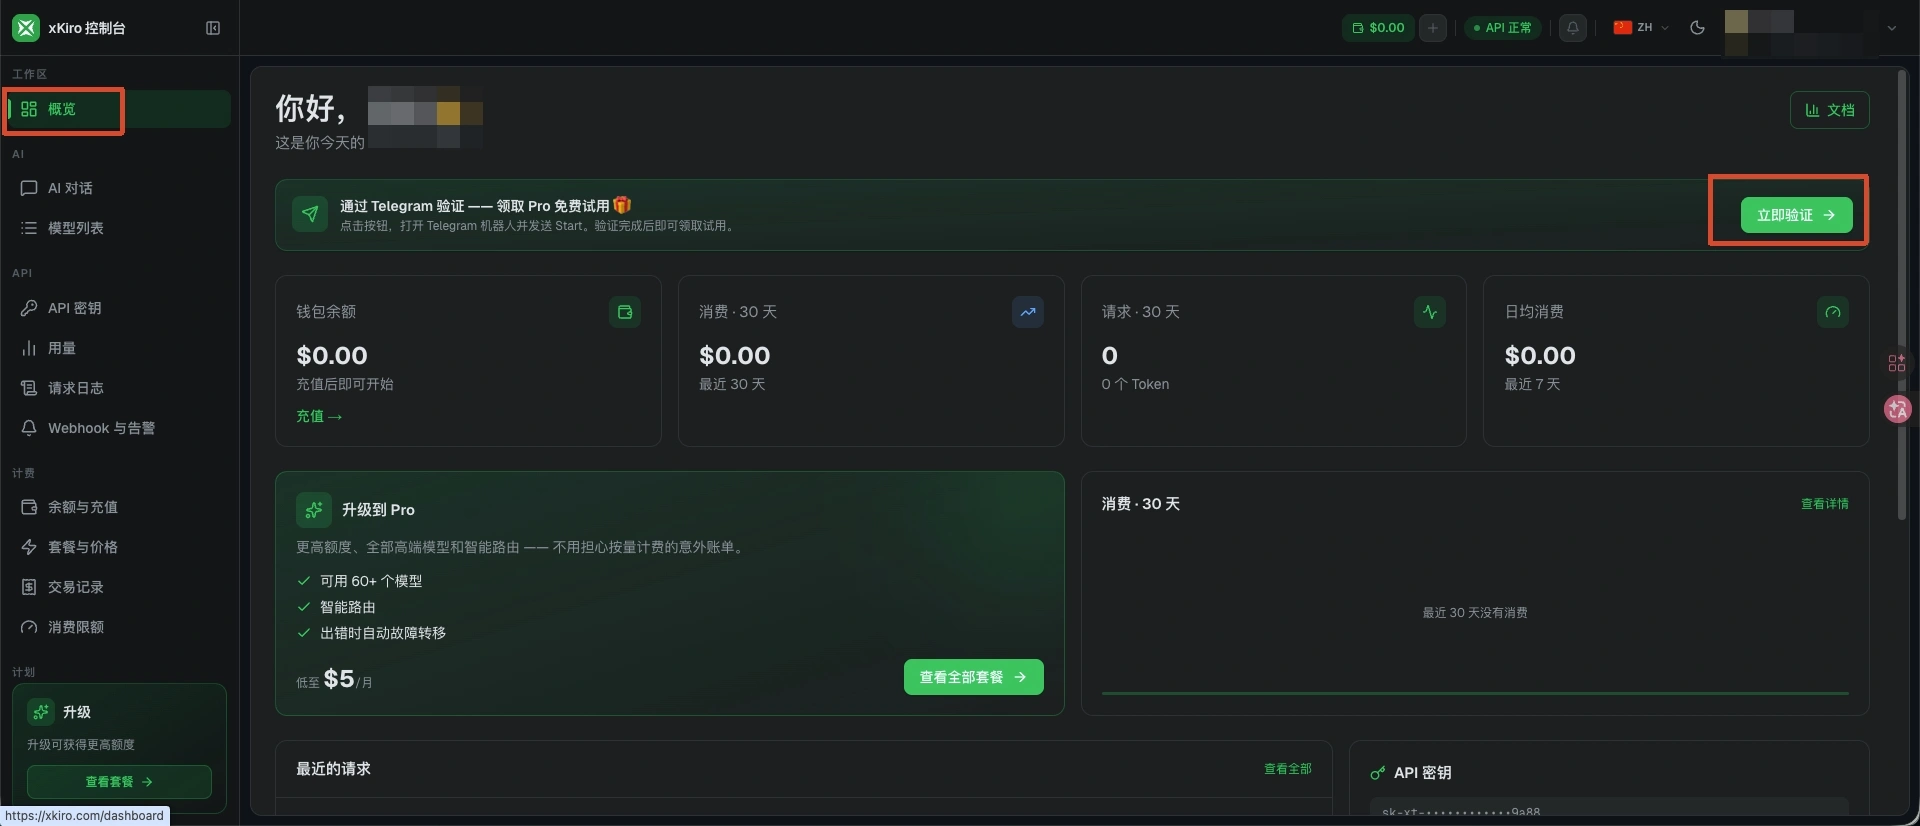Click the gauge icon on the 日均消费 card
Viewport: 1920px width, 826px height.
[1833, 312]
